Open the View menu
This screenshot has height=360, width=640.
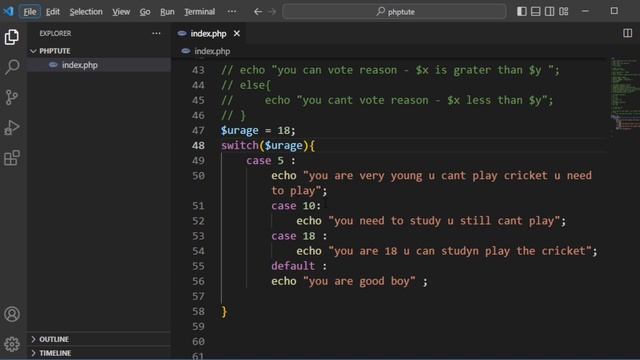(x=121, y=11)
